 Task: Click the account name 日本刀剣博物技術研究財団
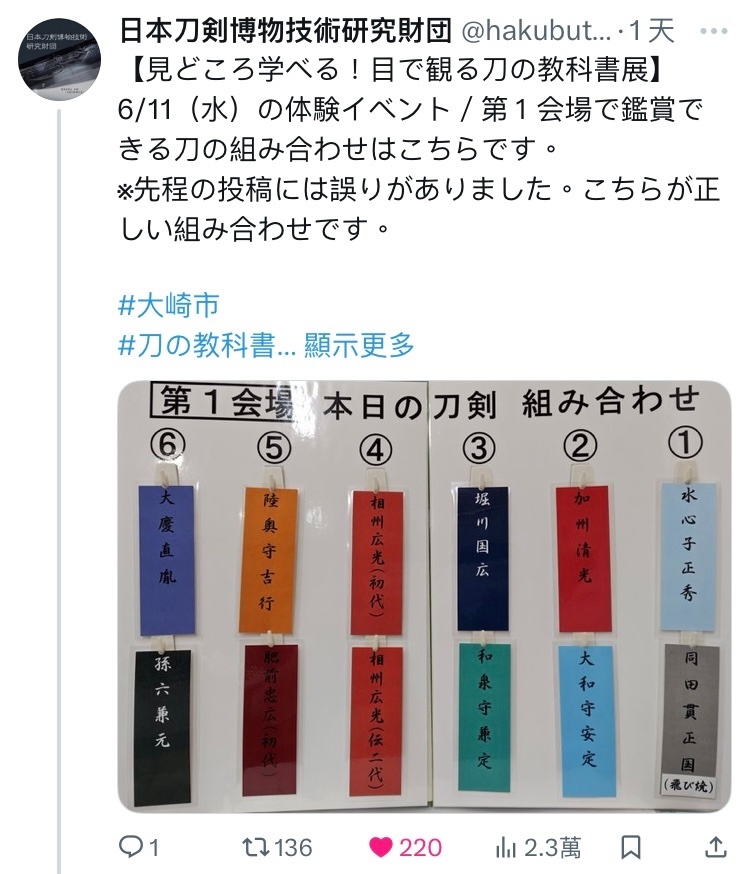coord(286,31)
